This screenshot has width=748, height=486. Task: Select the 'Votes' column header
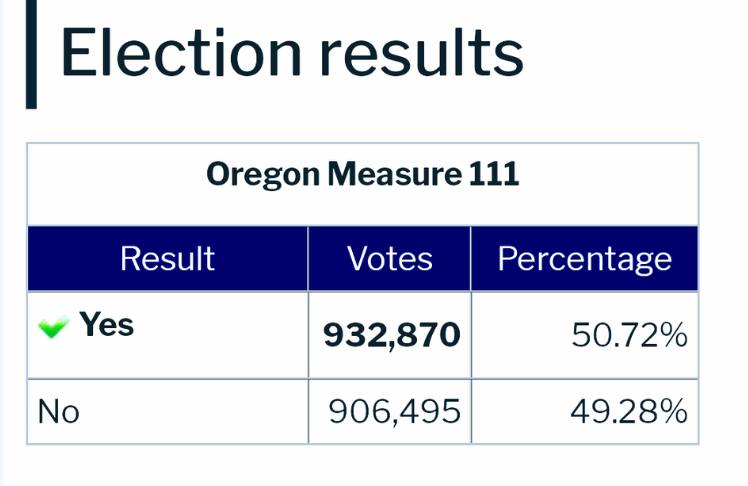point(389,259)
